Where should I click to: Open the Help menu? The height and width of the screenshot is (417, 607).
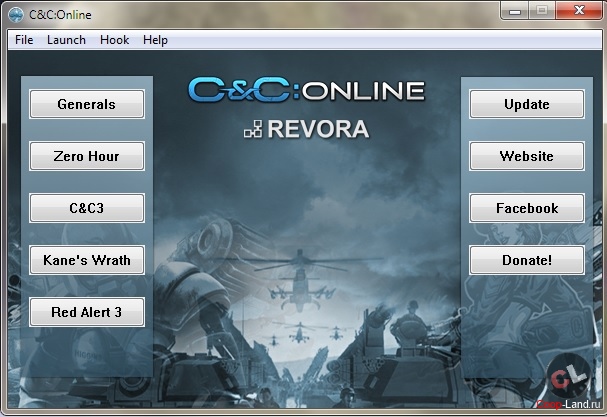(x=155, y=40)
